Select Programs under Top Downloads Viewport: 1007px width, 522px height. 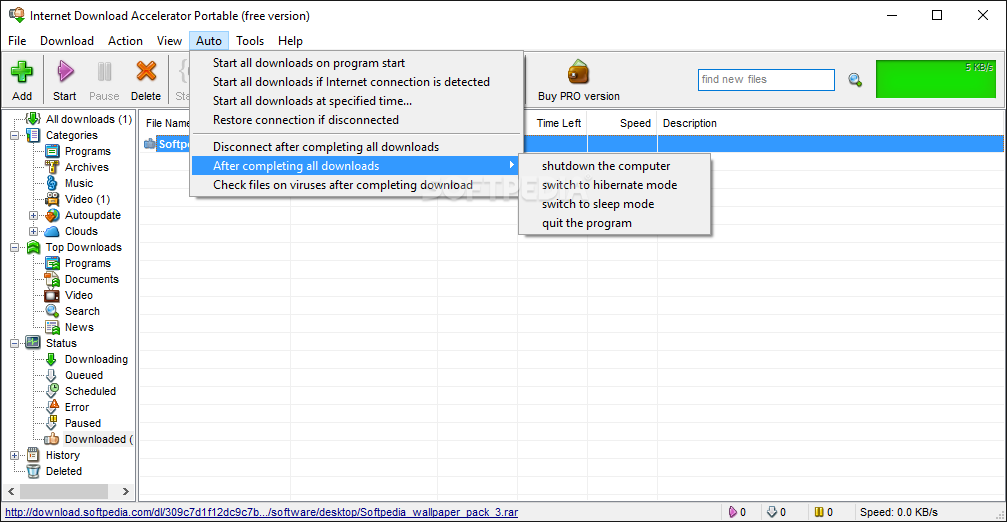(x=87, y=263)
